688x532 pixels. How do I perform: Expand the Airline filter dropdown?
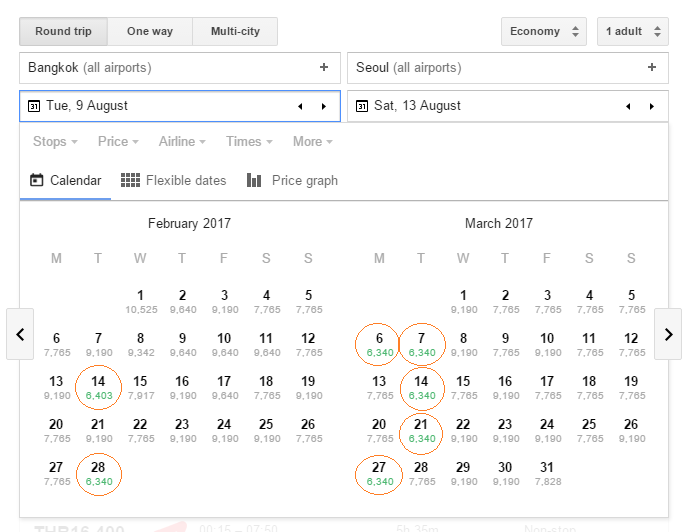click(182, 142)
